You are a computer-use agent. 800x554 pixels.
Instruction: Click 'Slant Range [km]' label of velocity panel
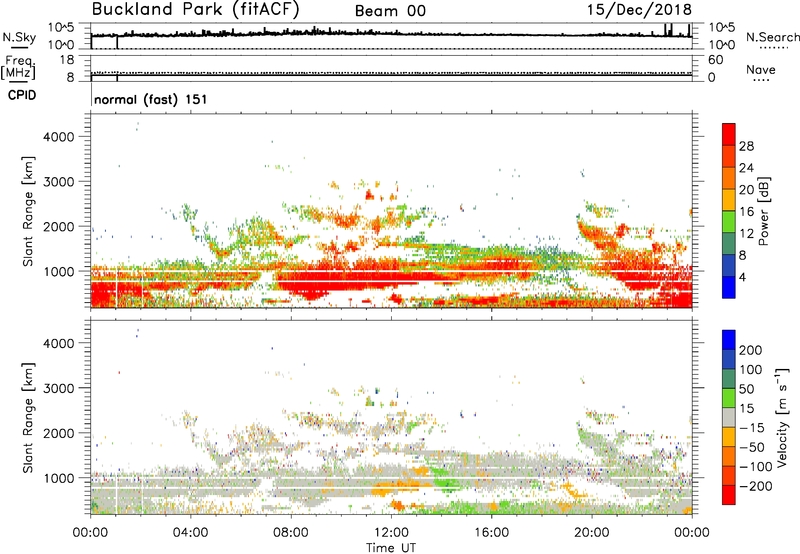28,418
